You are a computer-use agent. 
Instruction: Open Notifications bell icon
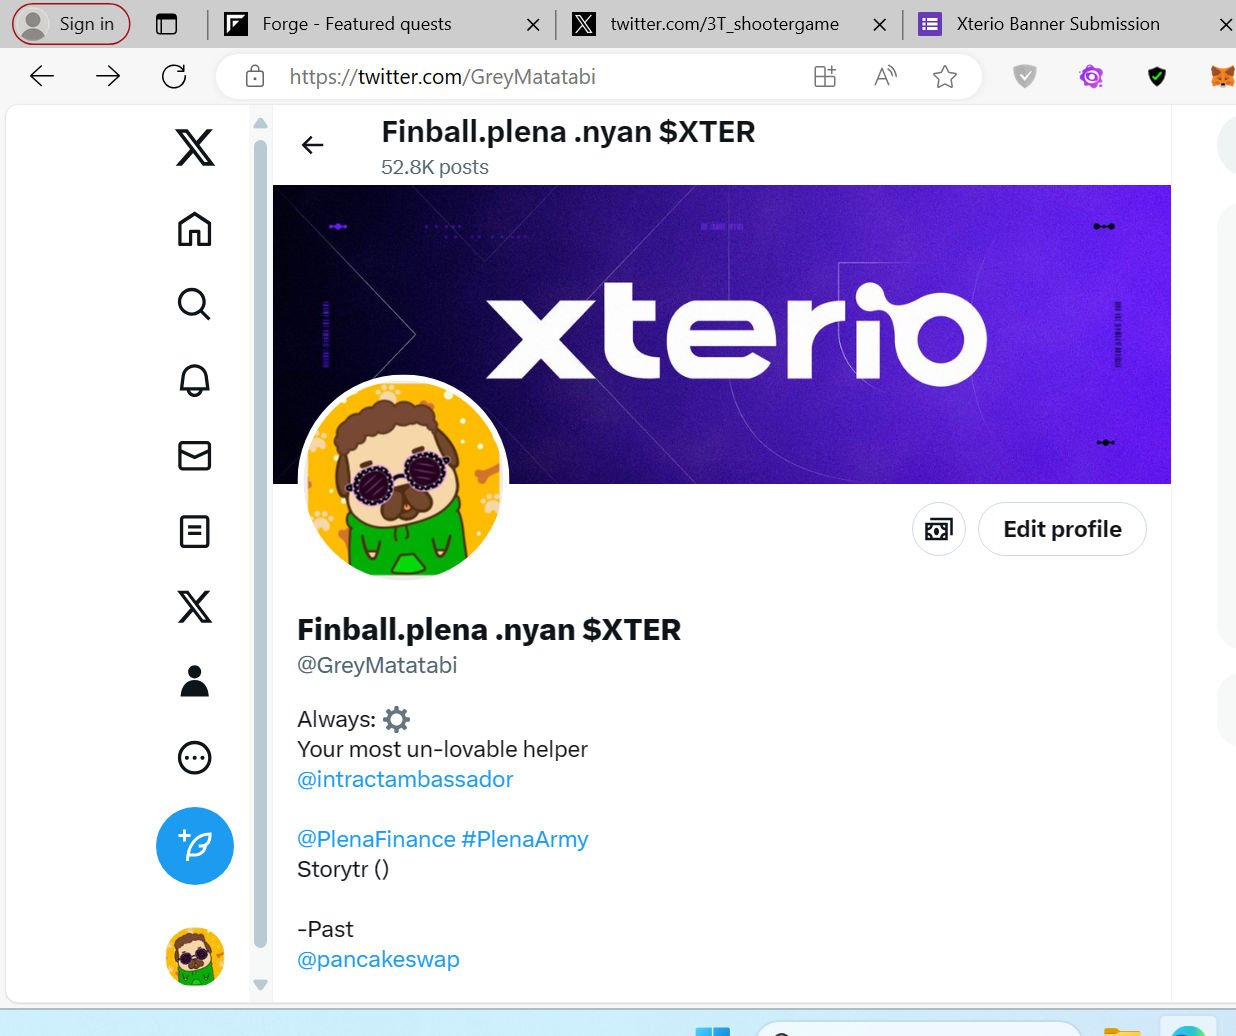(194, 380)
